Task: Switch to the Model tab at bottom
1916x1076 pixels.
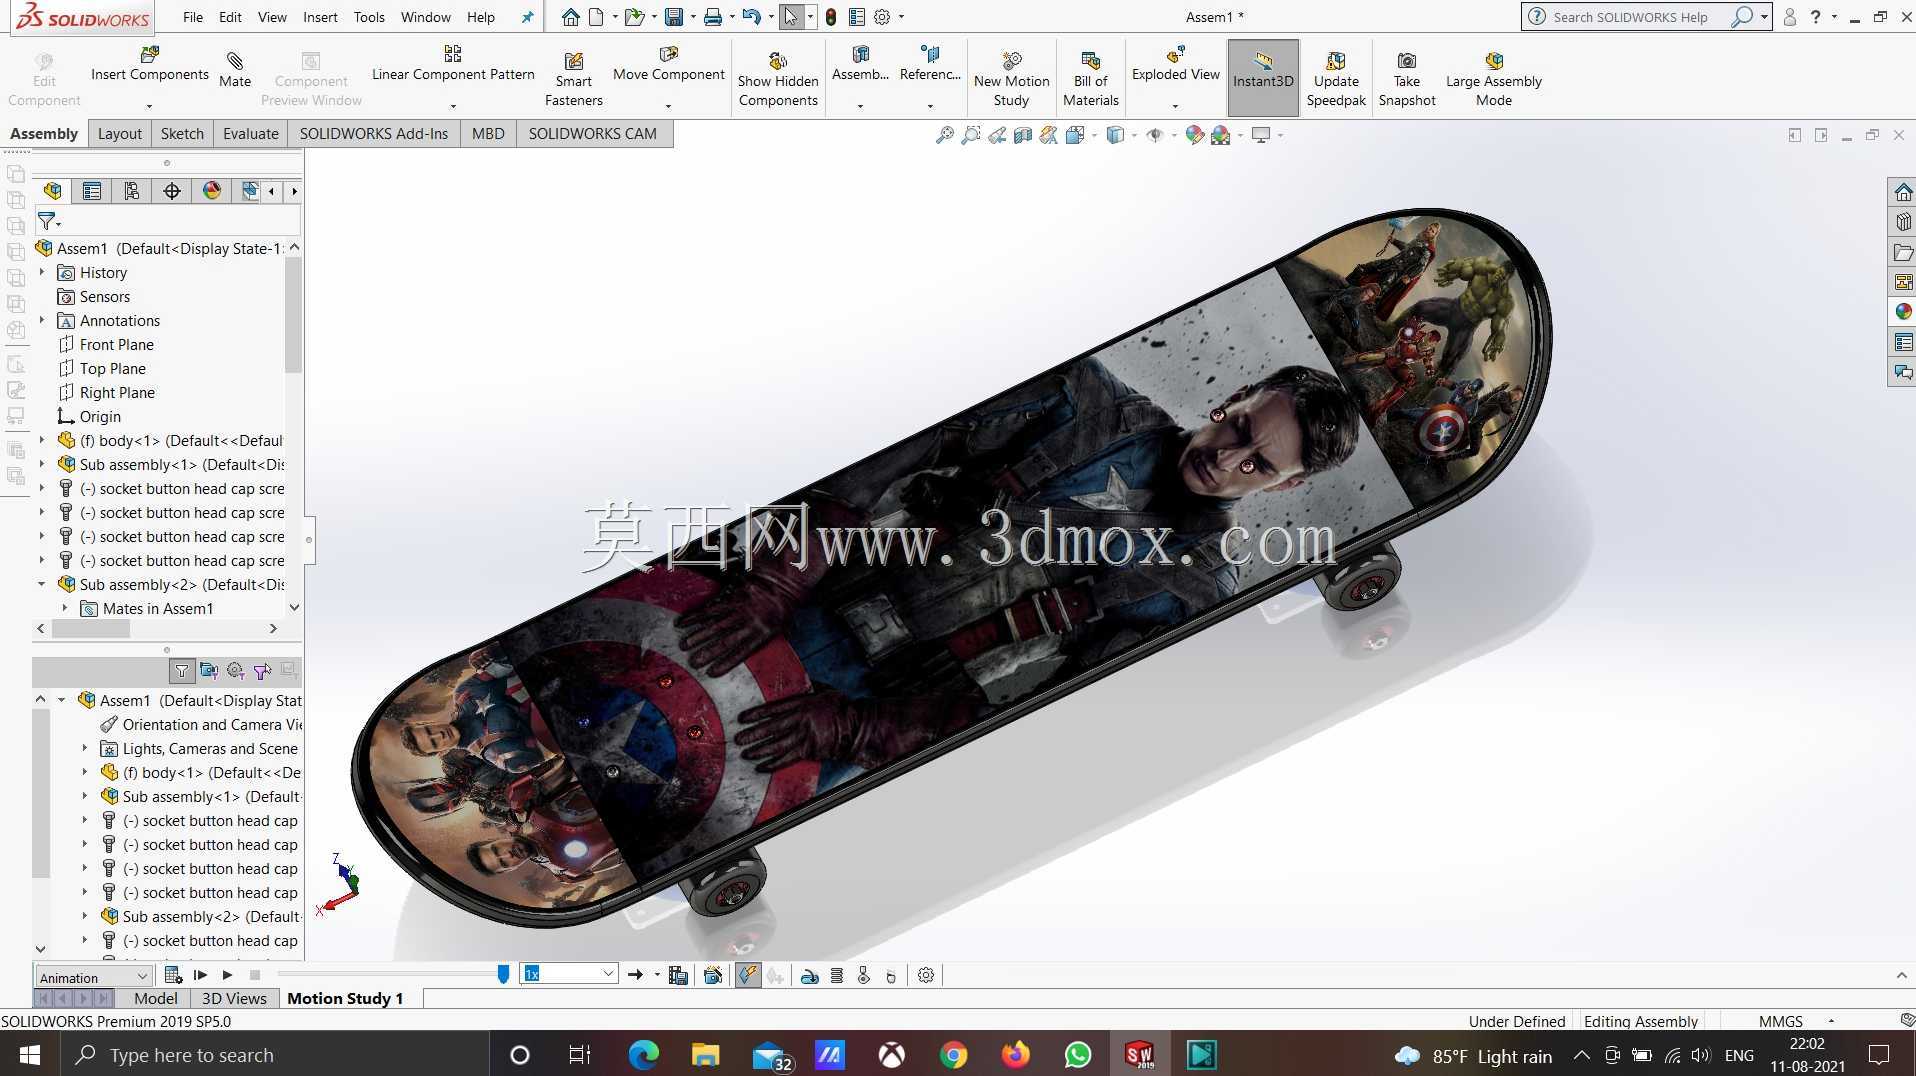Action: [x=155, y=998]
